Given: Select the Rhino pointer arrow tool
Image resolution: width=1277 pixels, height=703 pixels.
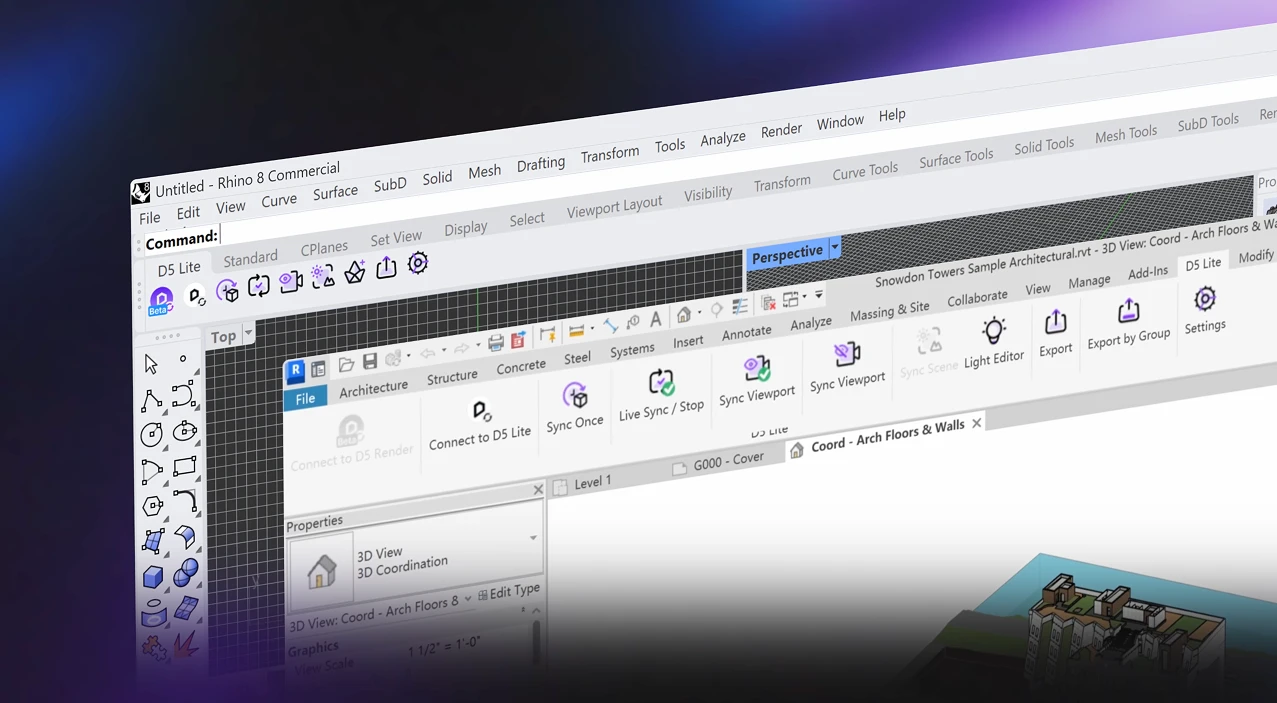Looking at the screenshot, I should [x=151, y=365].
